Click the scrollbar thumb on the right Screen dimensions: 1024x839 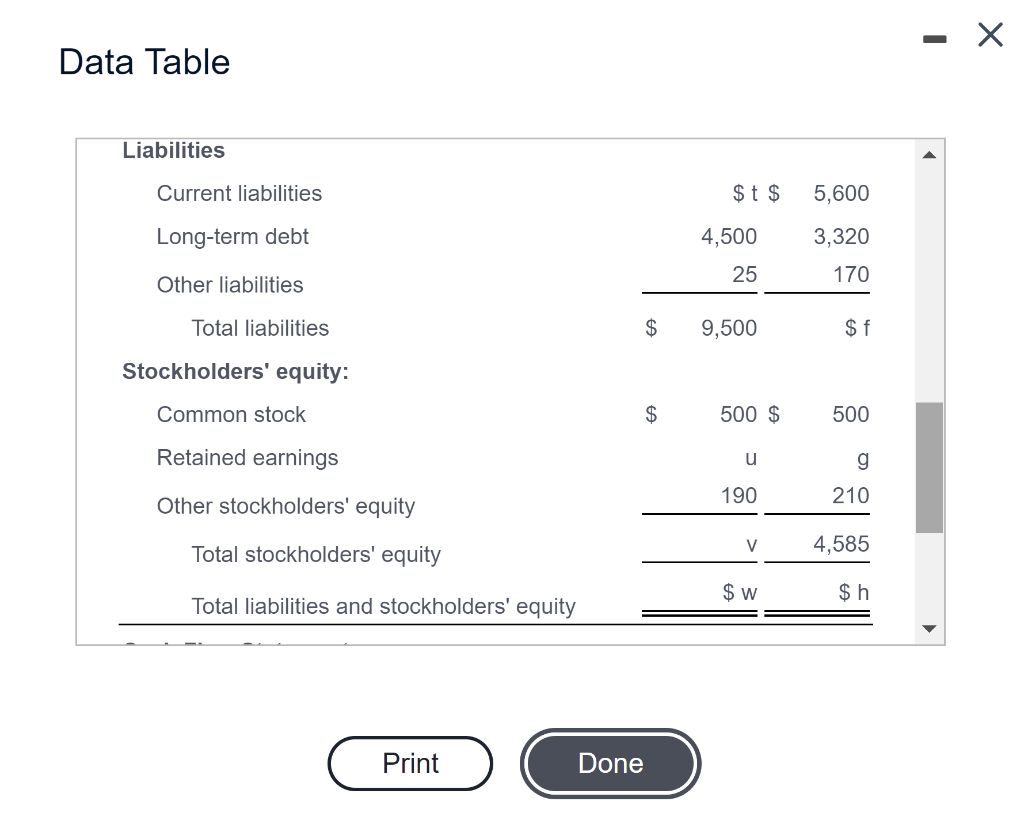pos(929,465)
